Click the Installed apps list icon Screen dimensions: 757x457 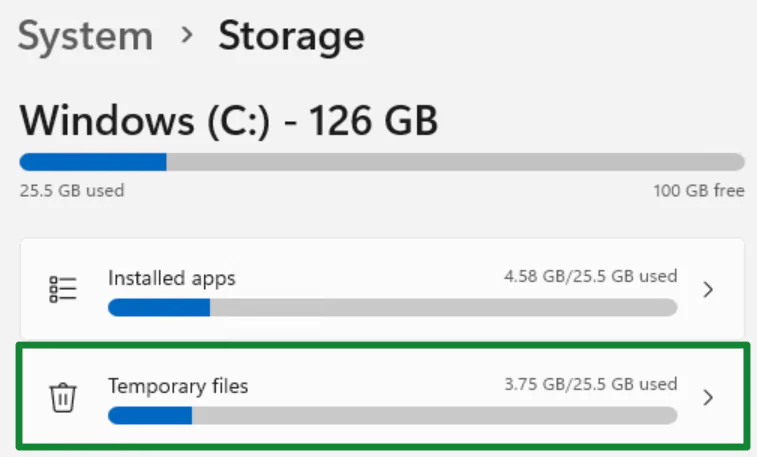pyautogui.click(x=63, y=290)
